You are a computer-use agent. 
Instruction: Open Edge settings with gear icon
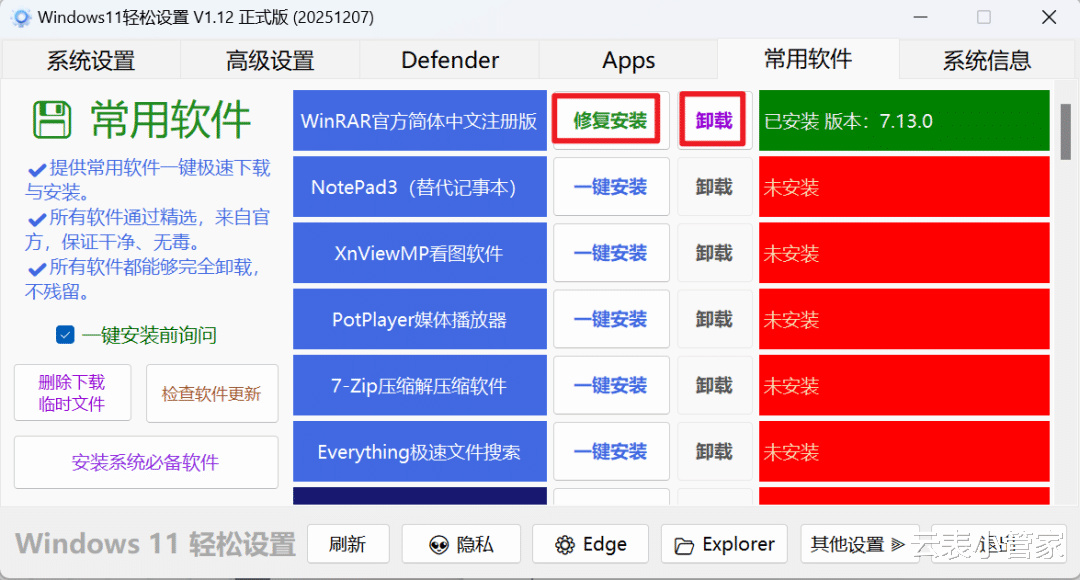(590, 544)
